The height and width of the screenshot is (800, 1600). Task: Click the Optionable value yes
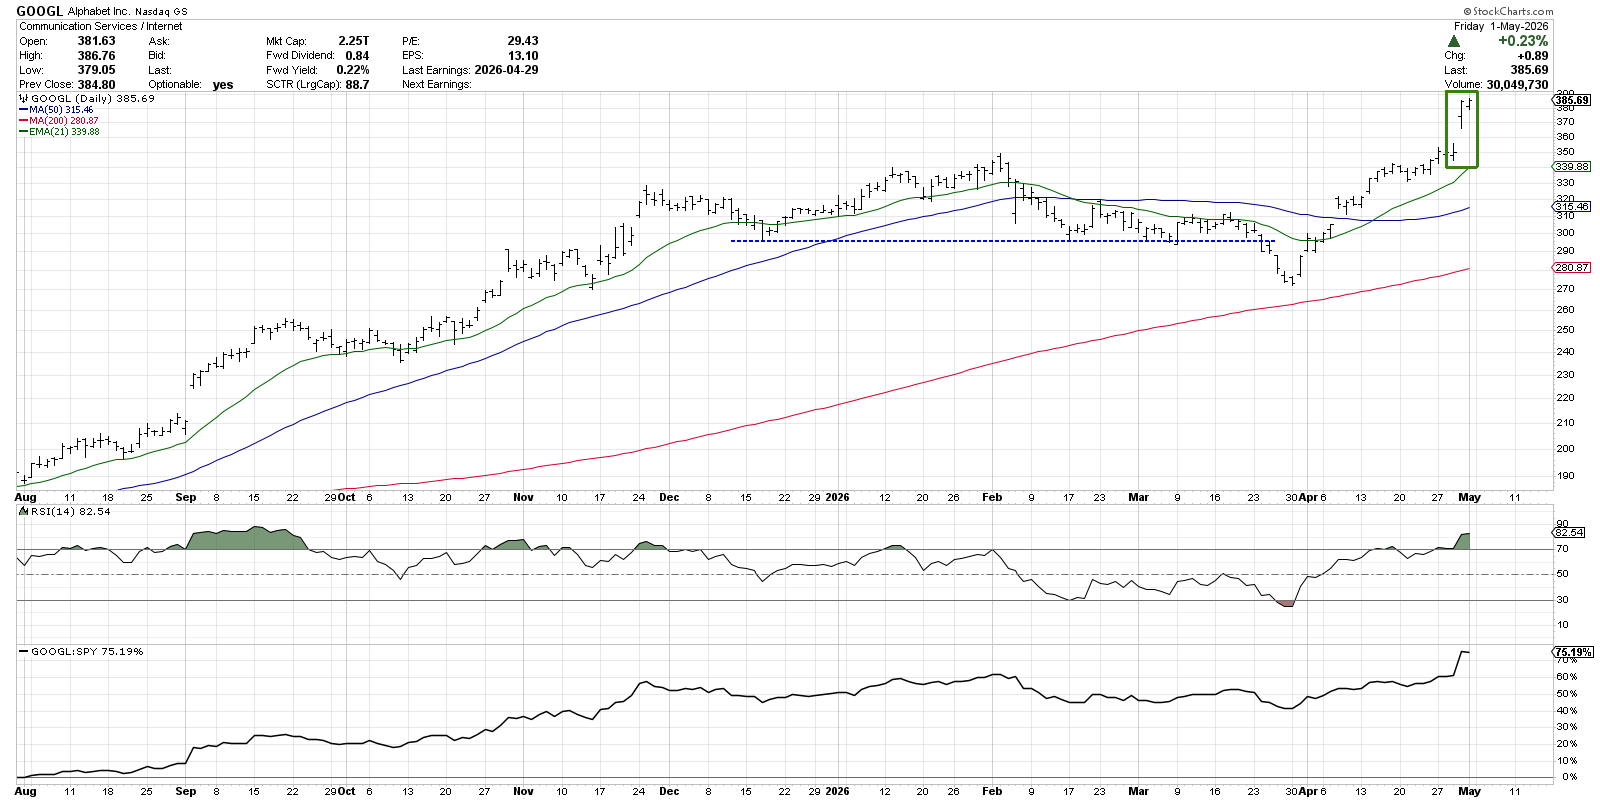pos(223,85)
